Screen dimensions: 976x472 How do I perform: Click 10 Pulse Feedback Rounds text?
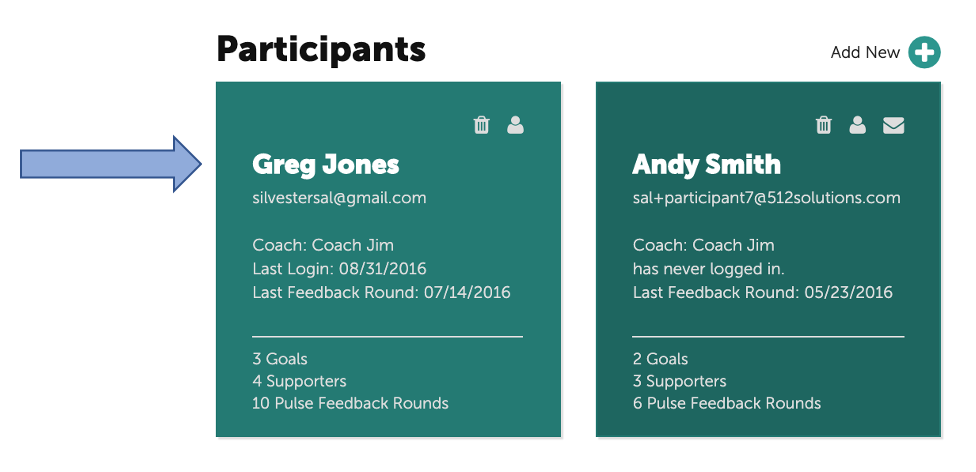pyautogui.click(x=350, y=403)
